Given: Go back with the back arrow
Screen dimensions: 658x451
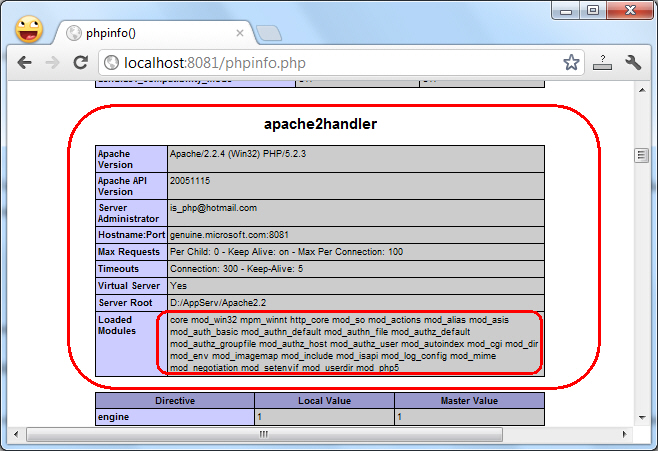Looking at the screenshot, I should click(x=25, y=63).
